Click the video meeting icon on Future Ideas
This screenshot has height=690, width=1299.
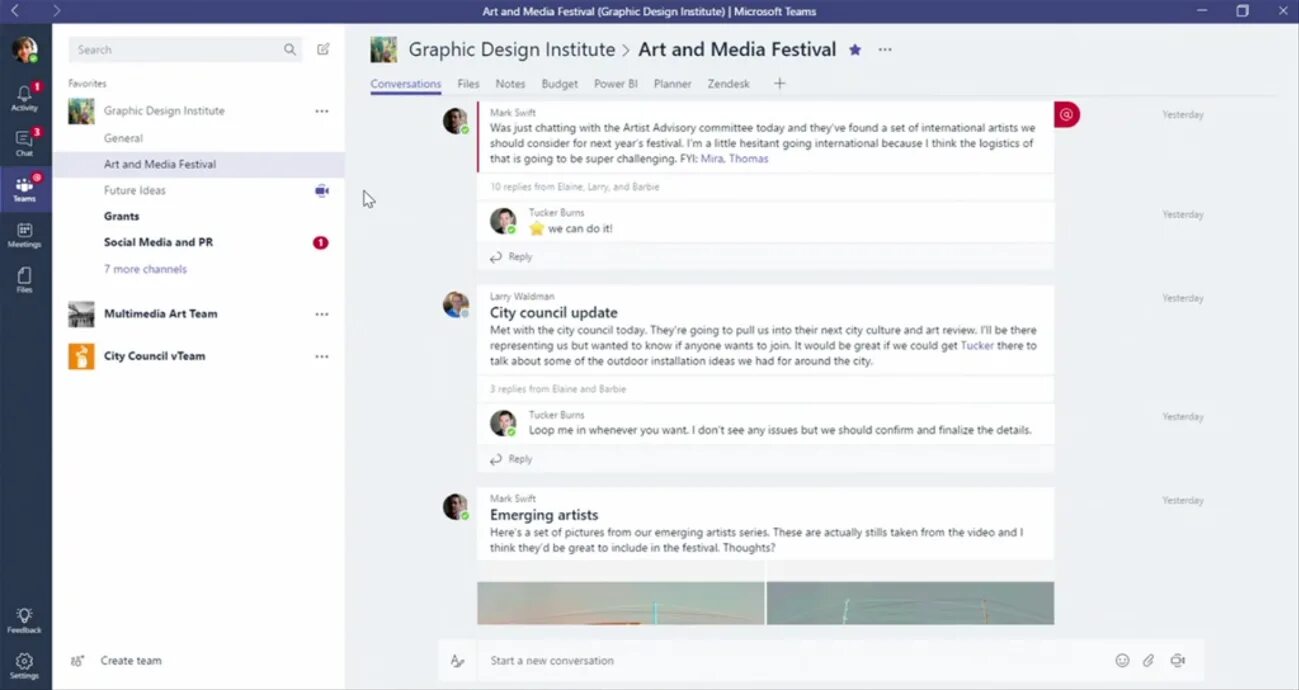[321, 190]
